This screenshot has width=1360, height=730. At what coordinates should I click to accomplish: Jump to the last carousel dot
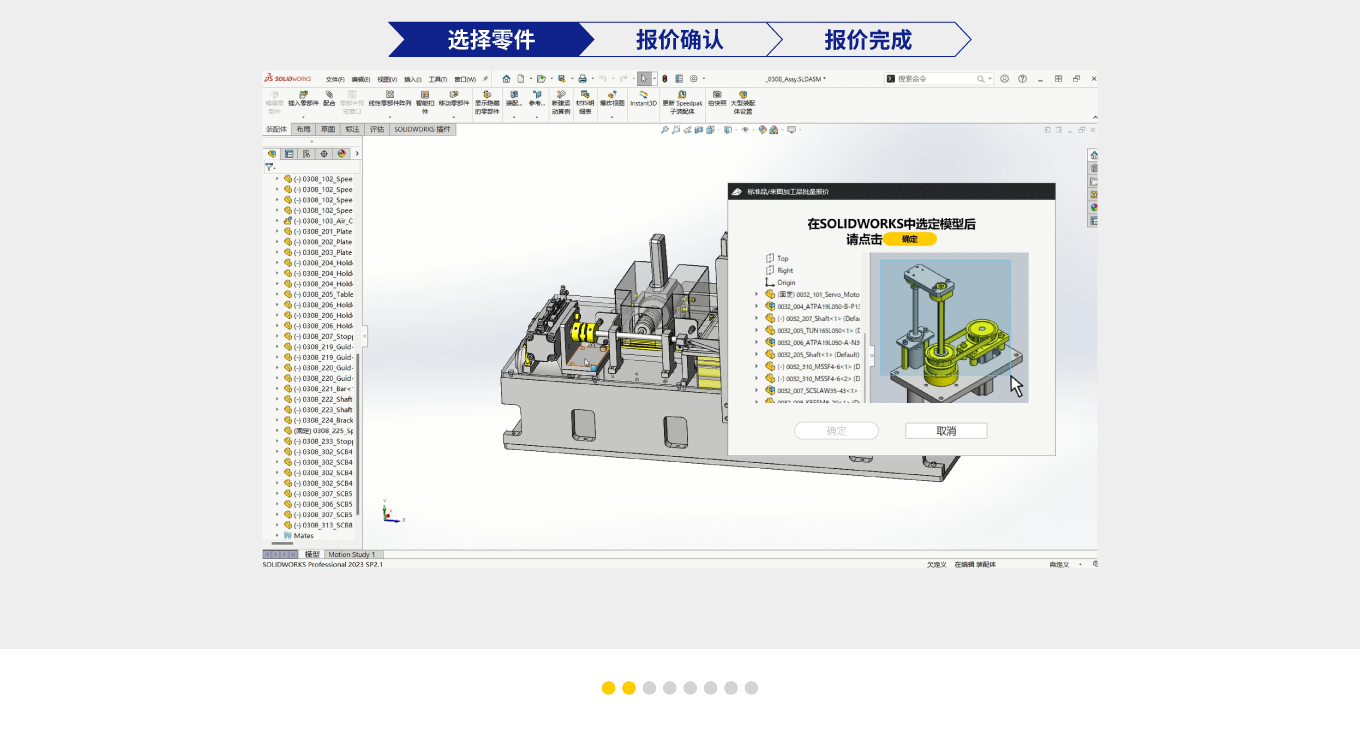751,688
